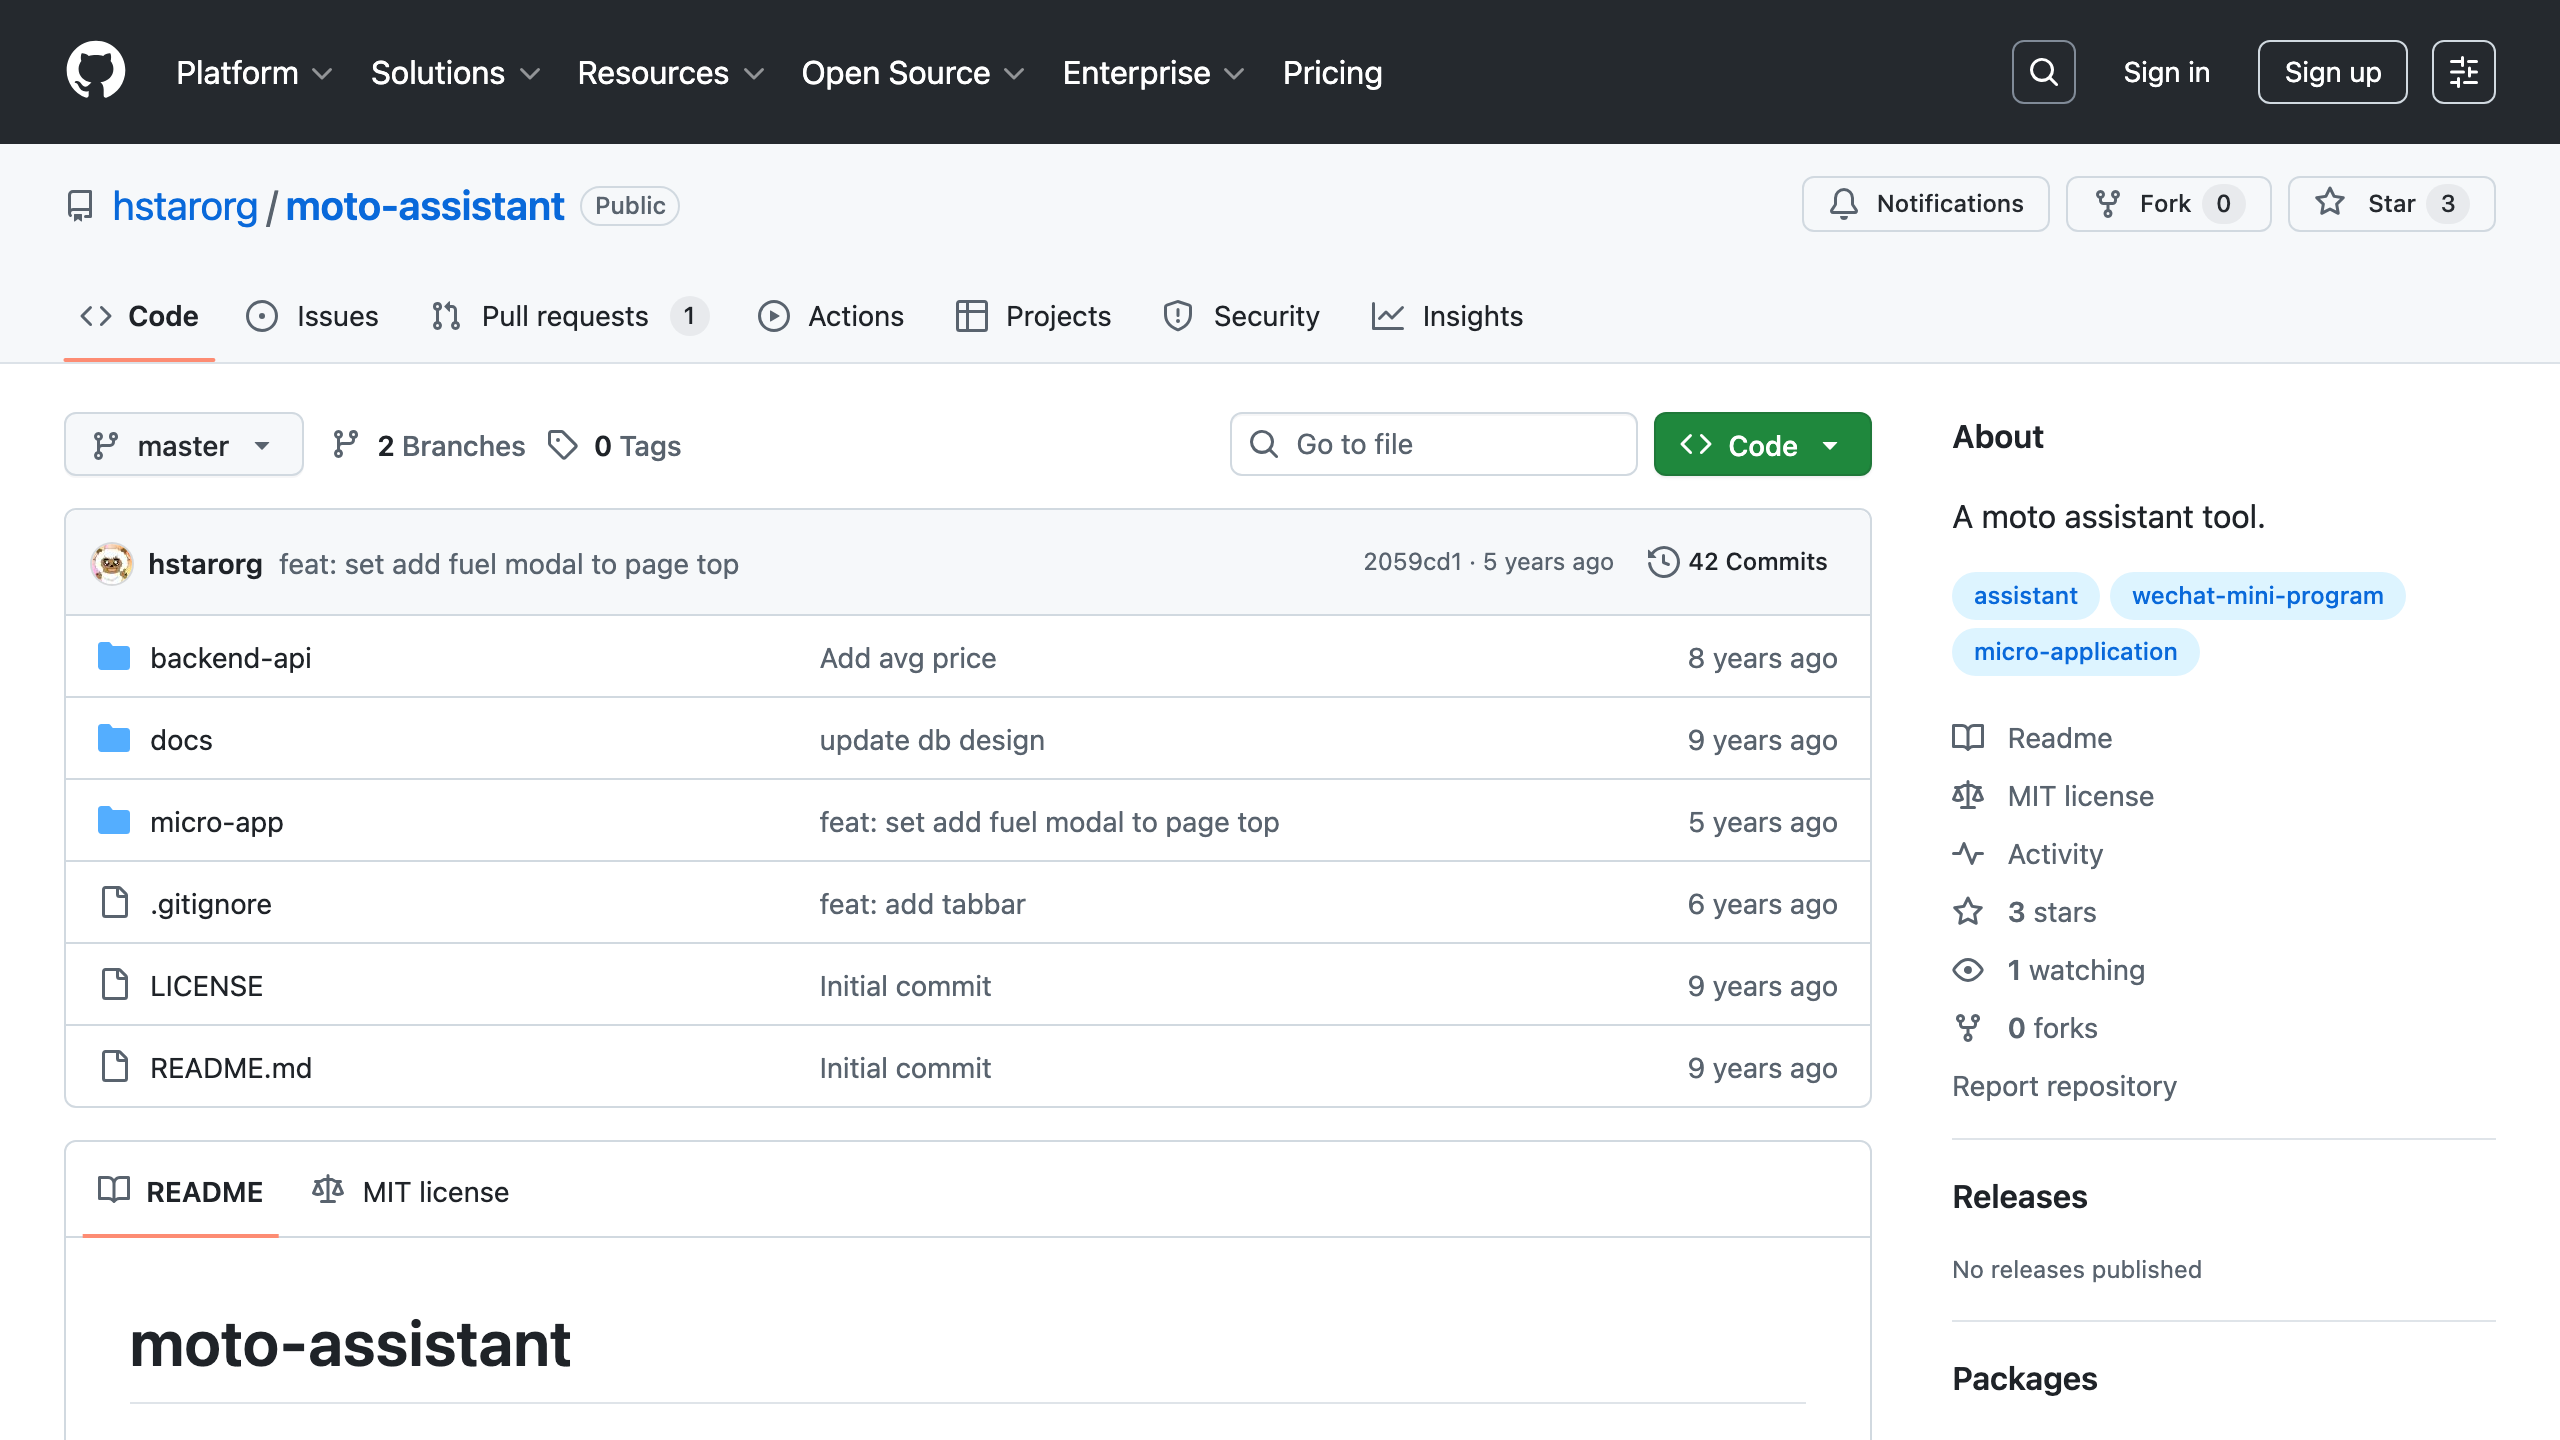Click the appearance settings sliders icon
The image size is (2560, 1440).
[2463, 72]
